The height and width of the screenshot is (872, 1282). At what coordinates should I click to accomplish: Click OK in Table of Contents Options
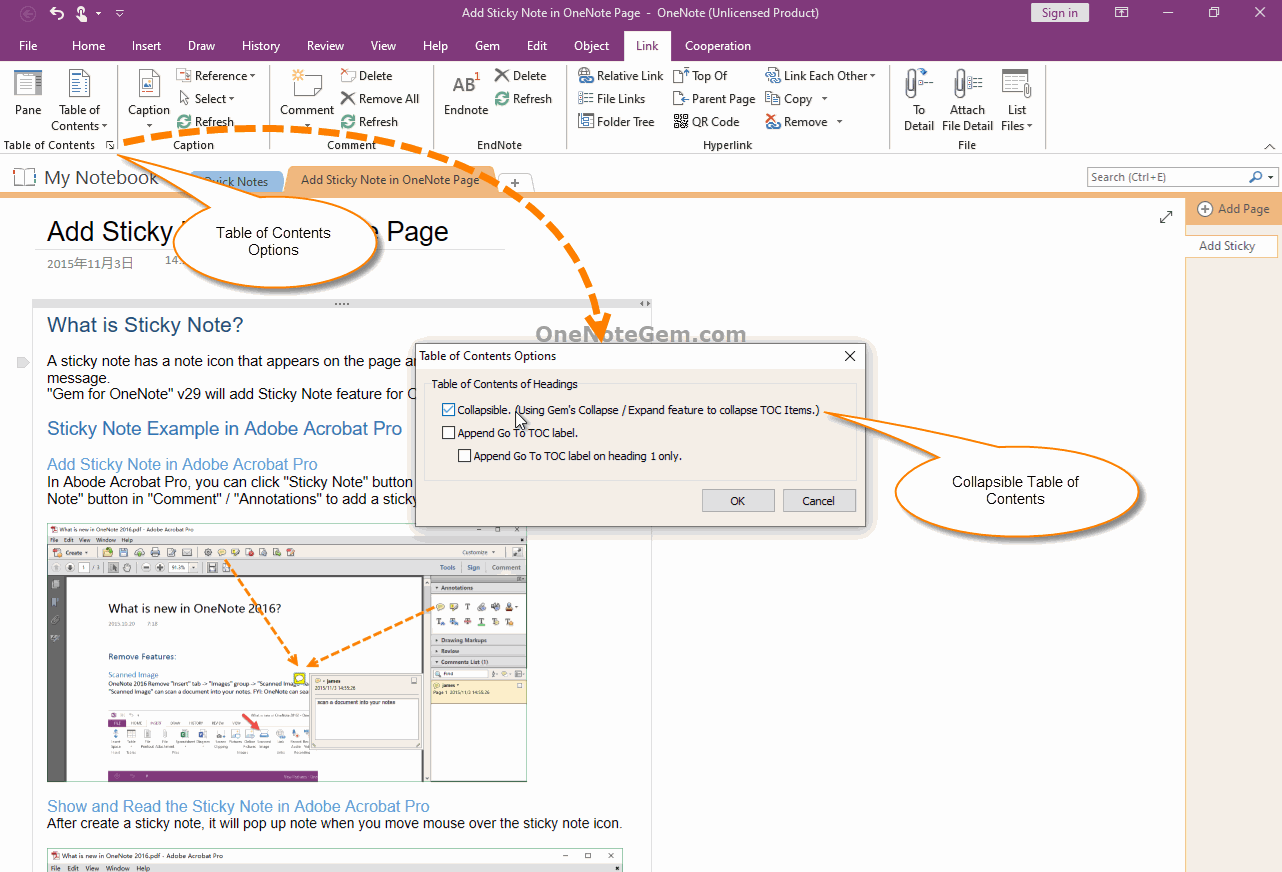pos(738,500)
